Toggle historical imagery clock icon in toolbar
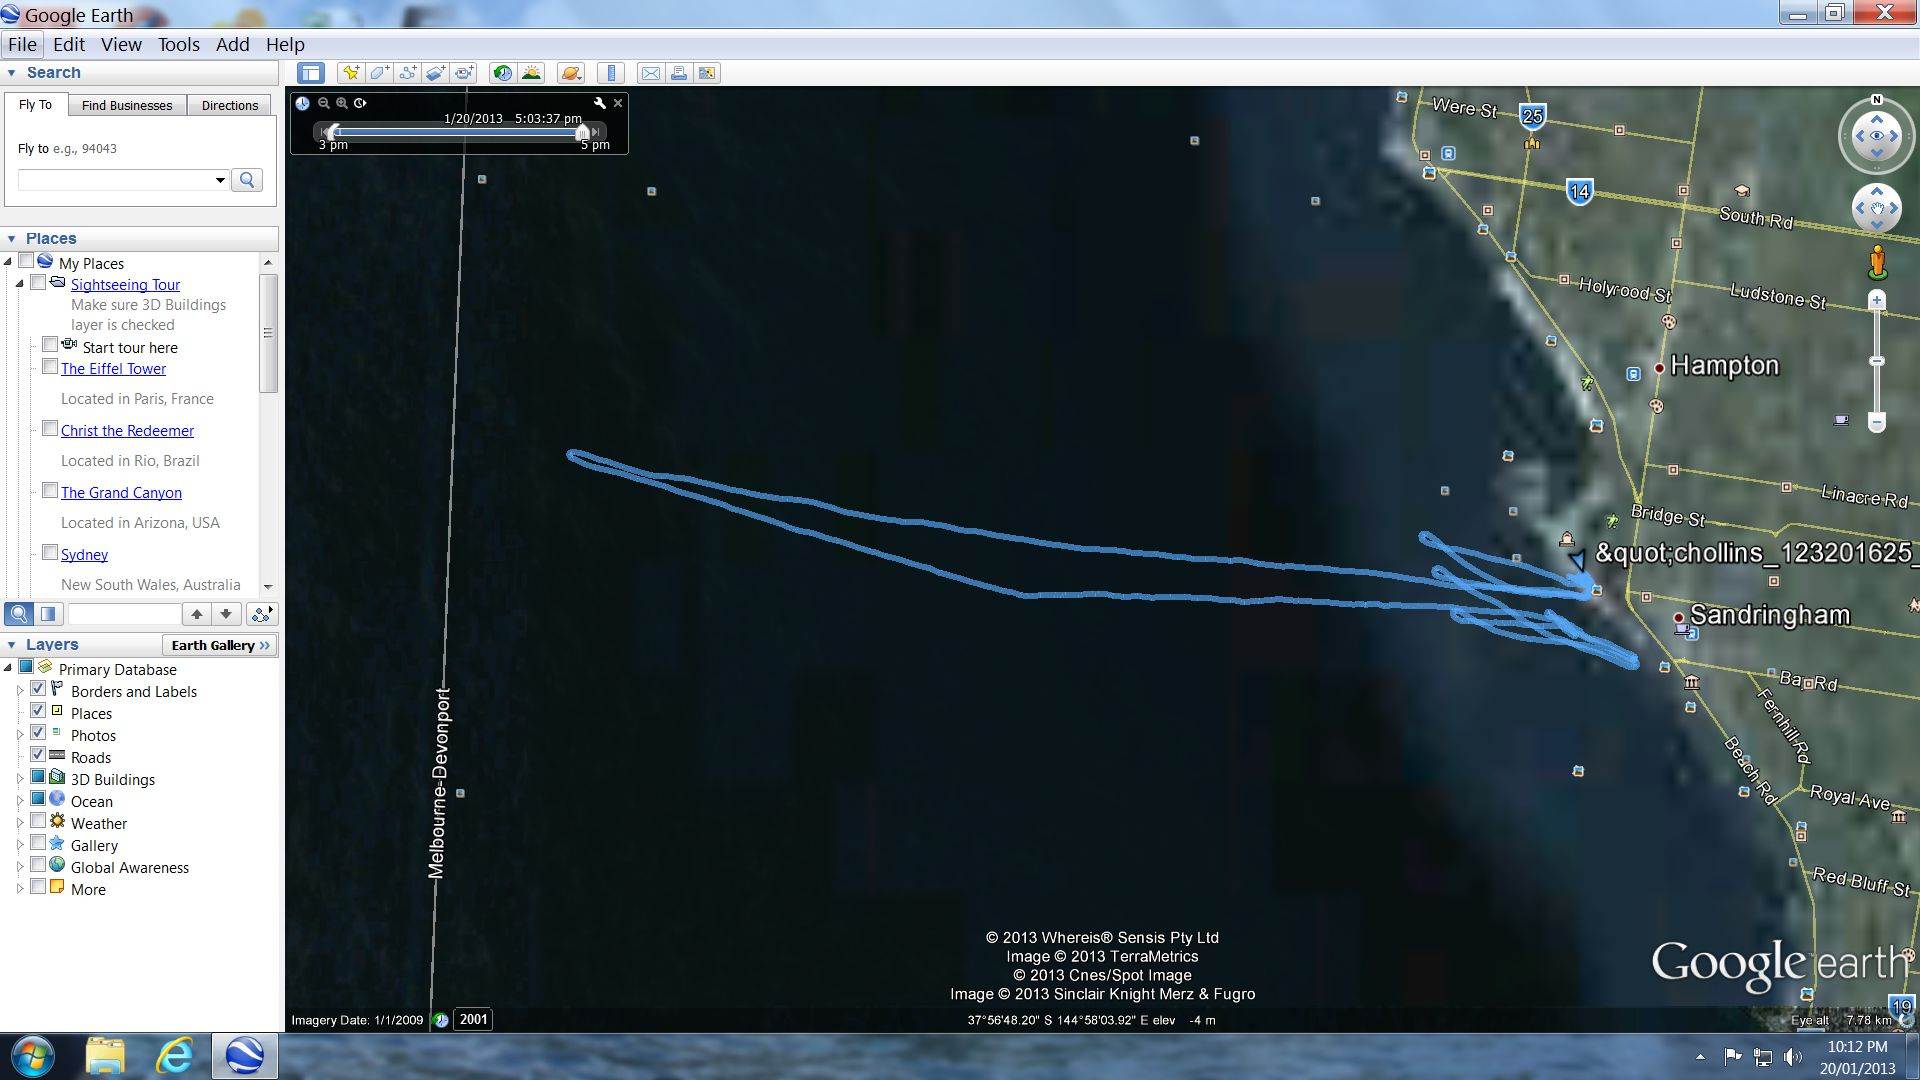The width and height of the screenshot is (1920, 1080). (502, 73)
